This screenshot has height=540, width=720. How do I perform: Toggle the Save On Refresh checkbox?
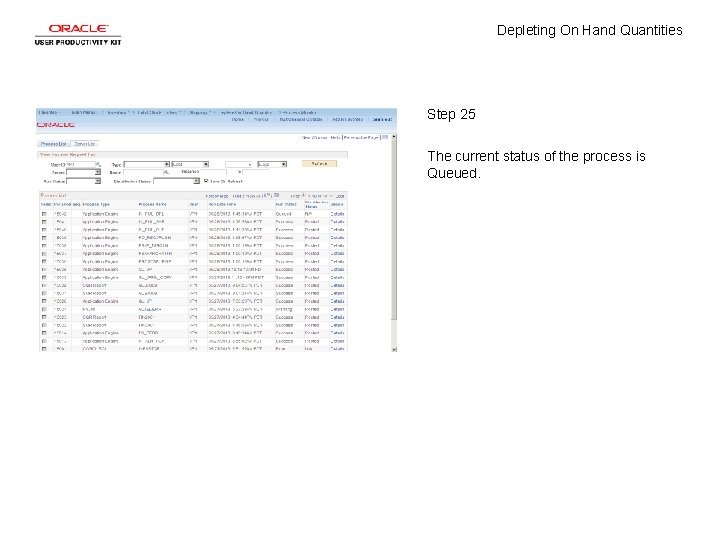point(206,181)
